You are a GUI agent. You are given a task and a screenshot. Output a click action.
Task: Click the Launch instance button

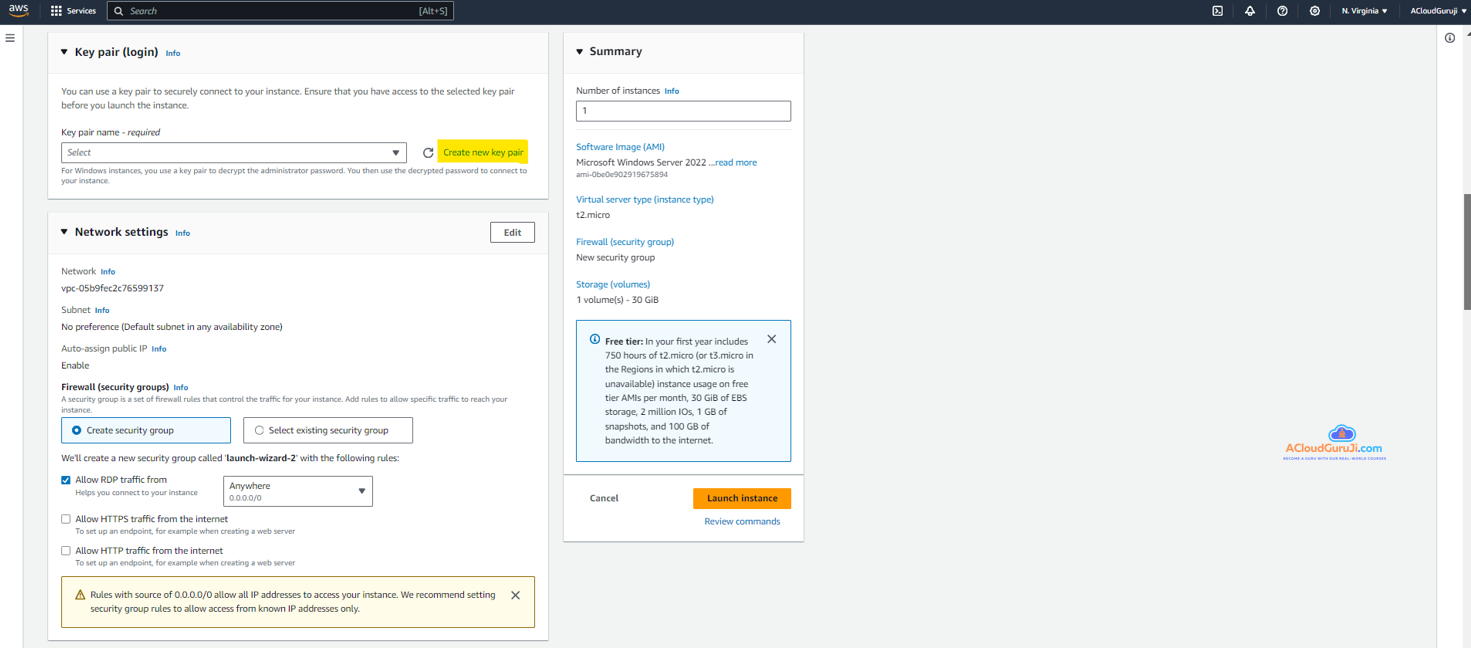(x=741, y=498)
